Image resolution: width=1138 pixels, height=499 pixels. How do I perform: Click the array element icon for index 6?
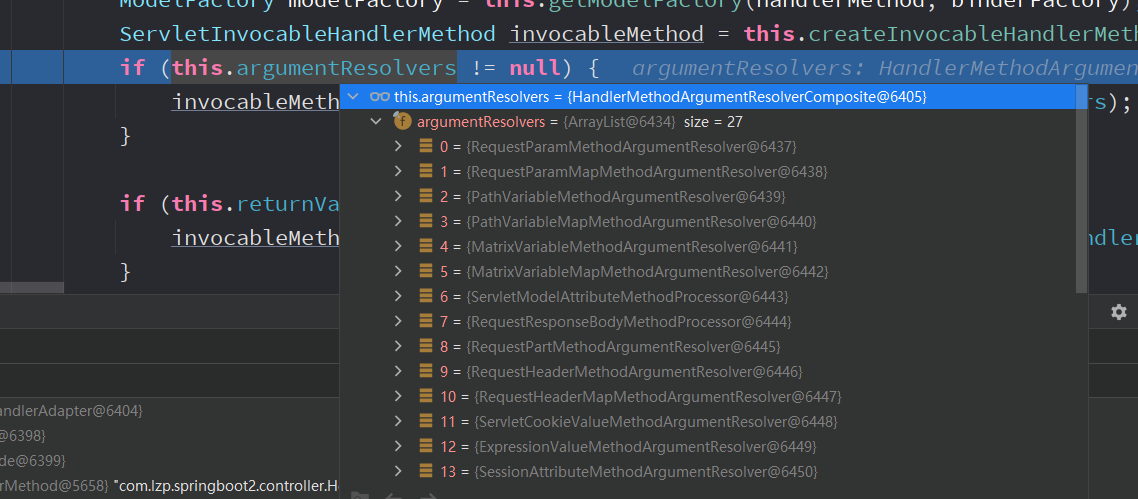(x=427, y=297)
